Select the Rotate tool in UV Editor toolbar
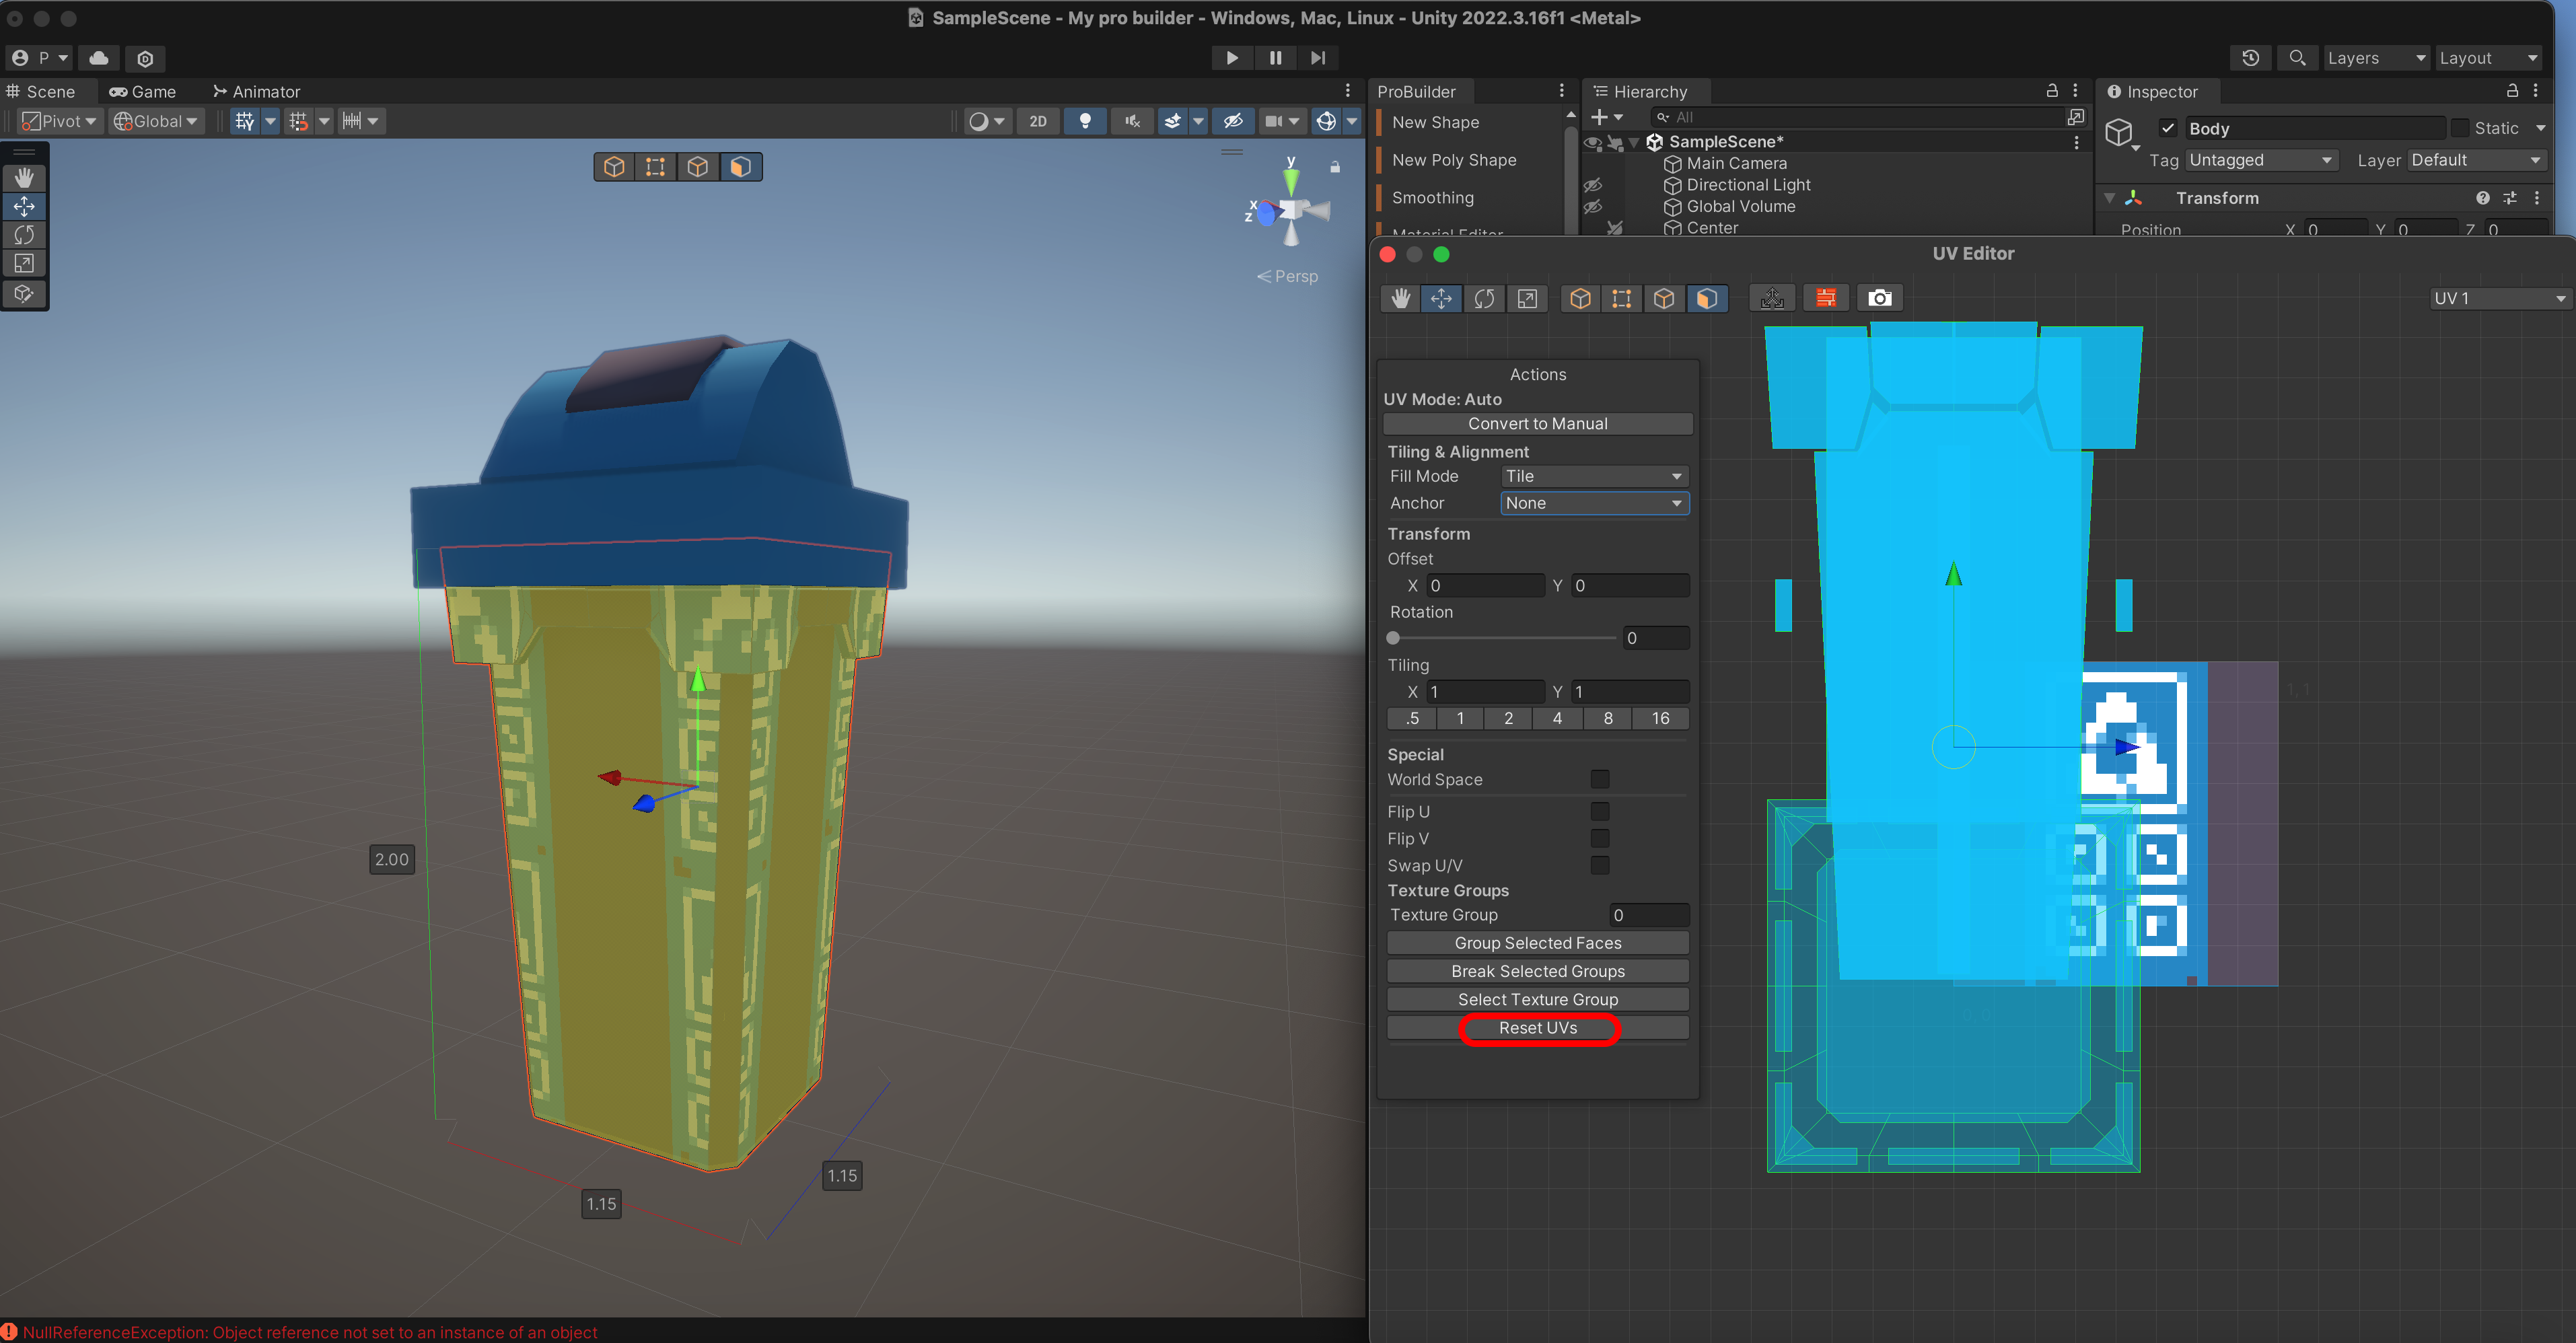2576x1343 pixels. [1484, 298]
